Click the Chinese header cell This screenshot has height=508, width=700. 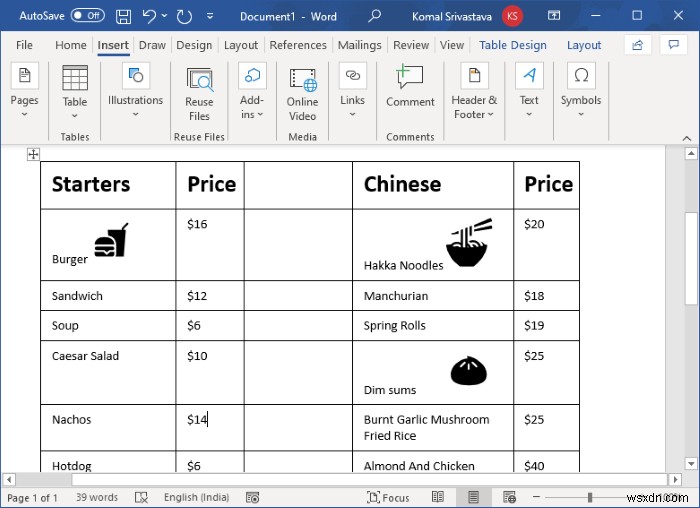pyautogui.click(x=433, y=185)
